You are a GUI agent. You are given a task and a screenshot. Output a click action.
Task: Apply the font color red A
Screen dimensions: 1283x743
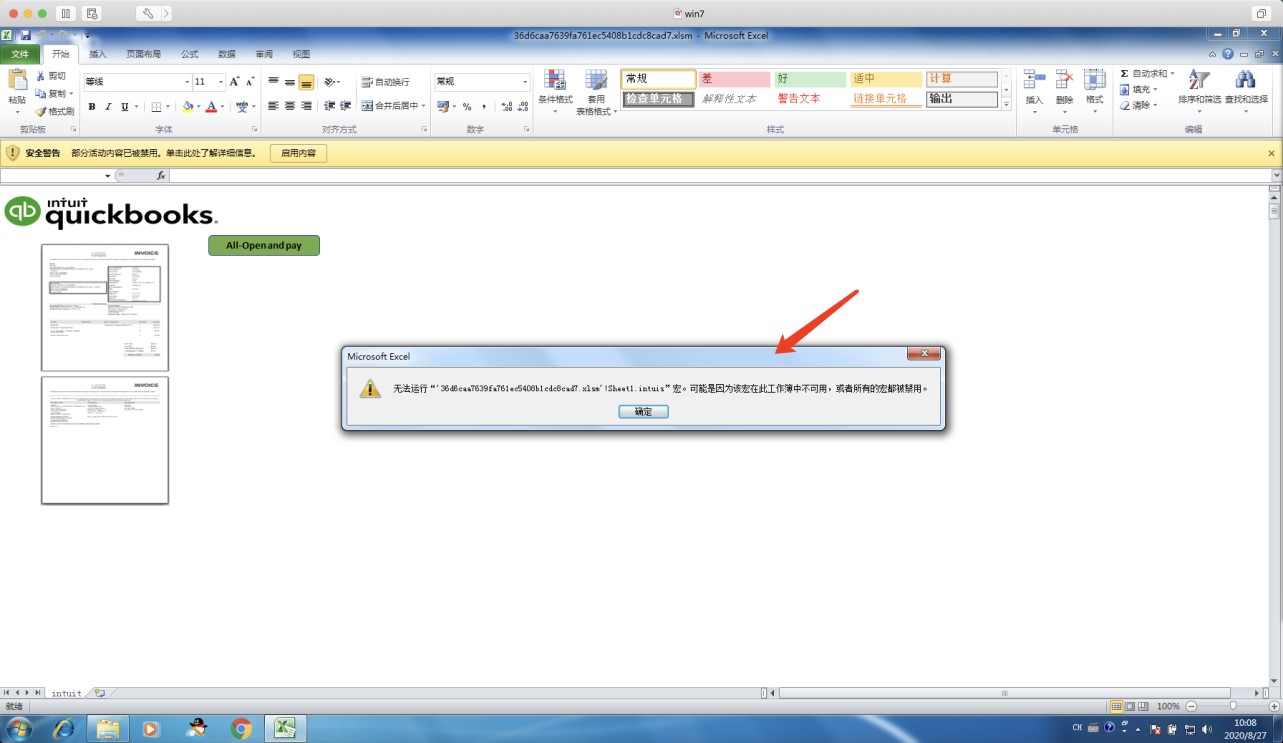(x=210, y=107)
